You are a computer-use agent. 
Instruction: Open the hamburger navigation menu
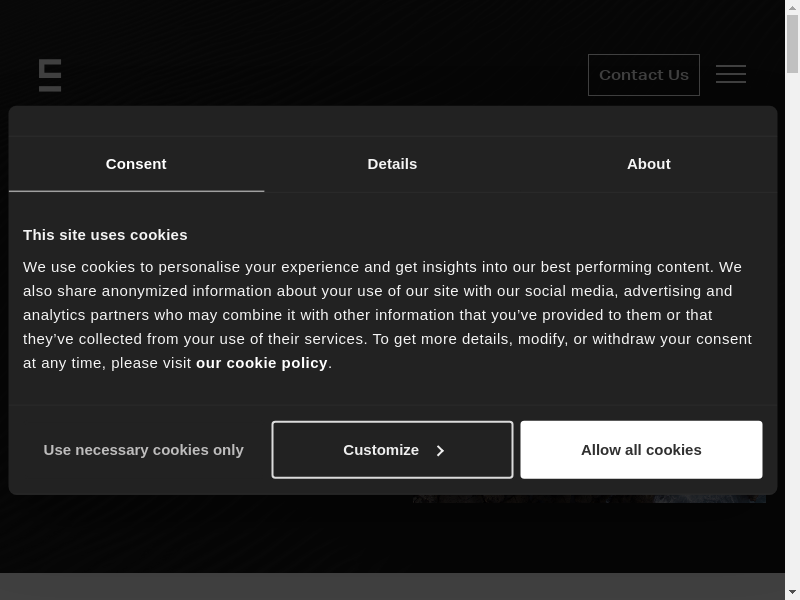(x=731, y=74)
